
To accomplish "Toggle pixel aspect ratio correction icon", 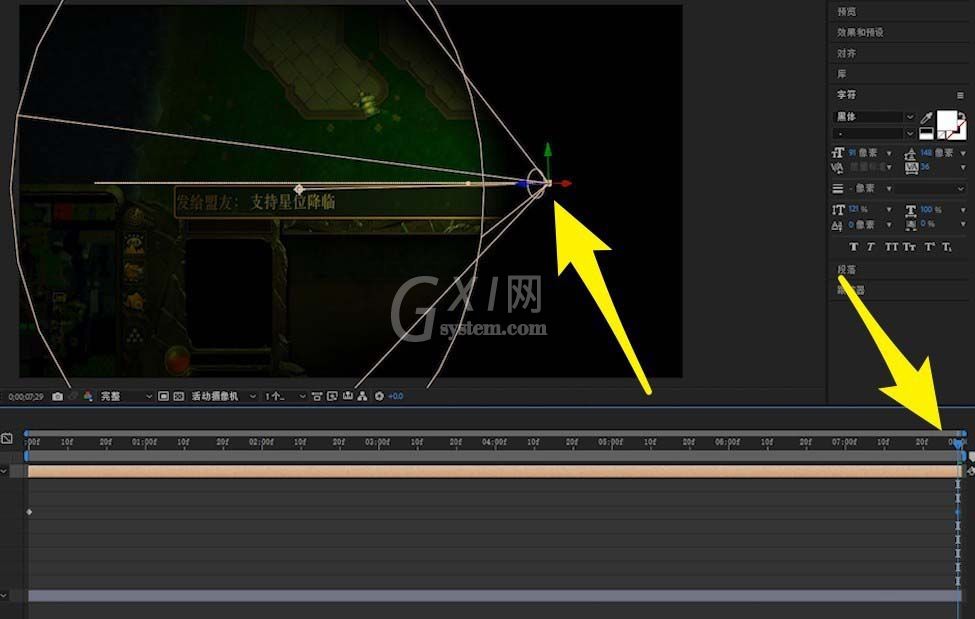I will pos(317,396).
